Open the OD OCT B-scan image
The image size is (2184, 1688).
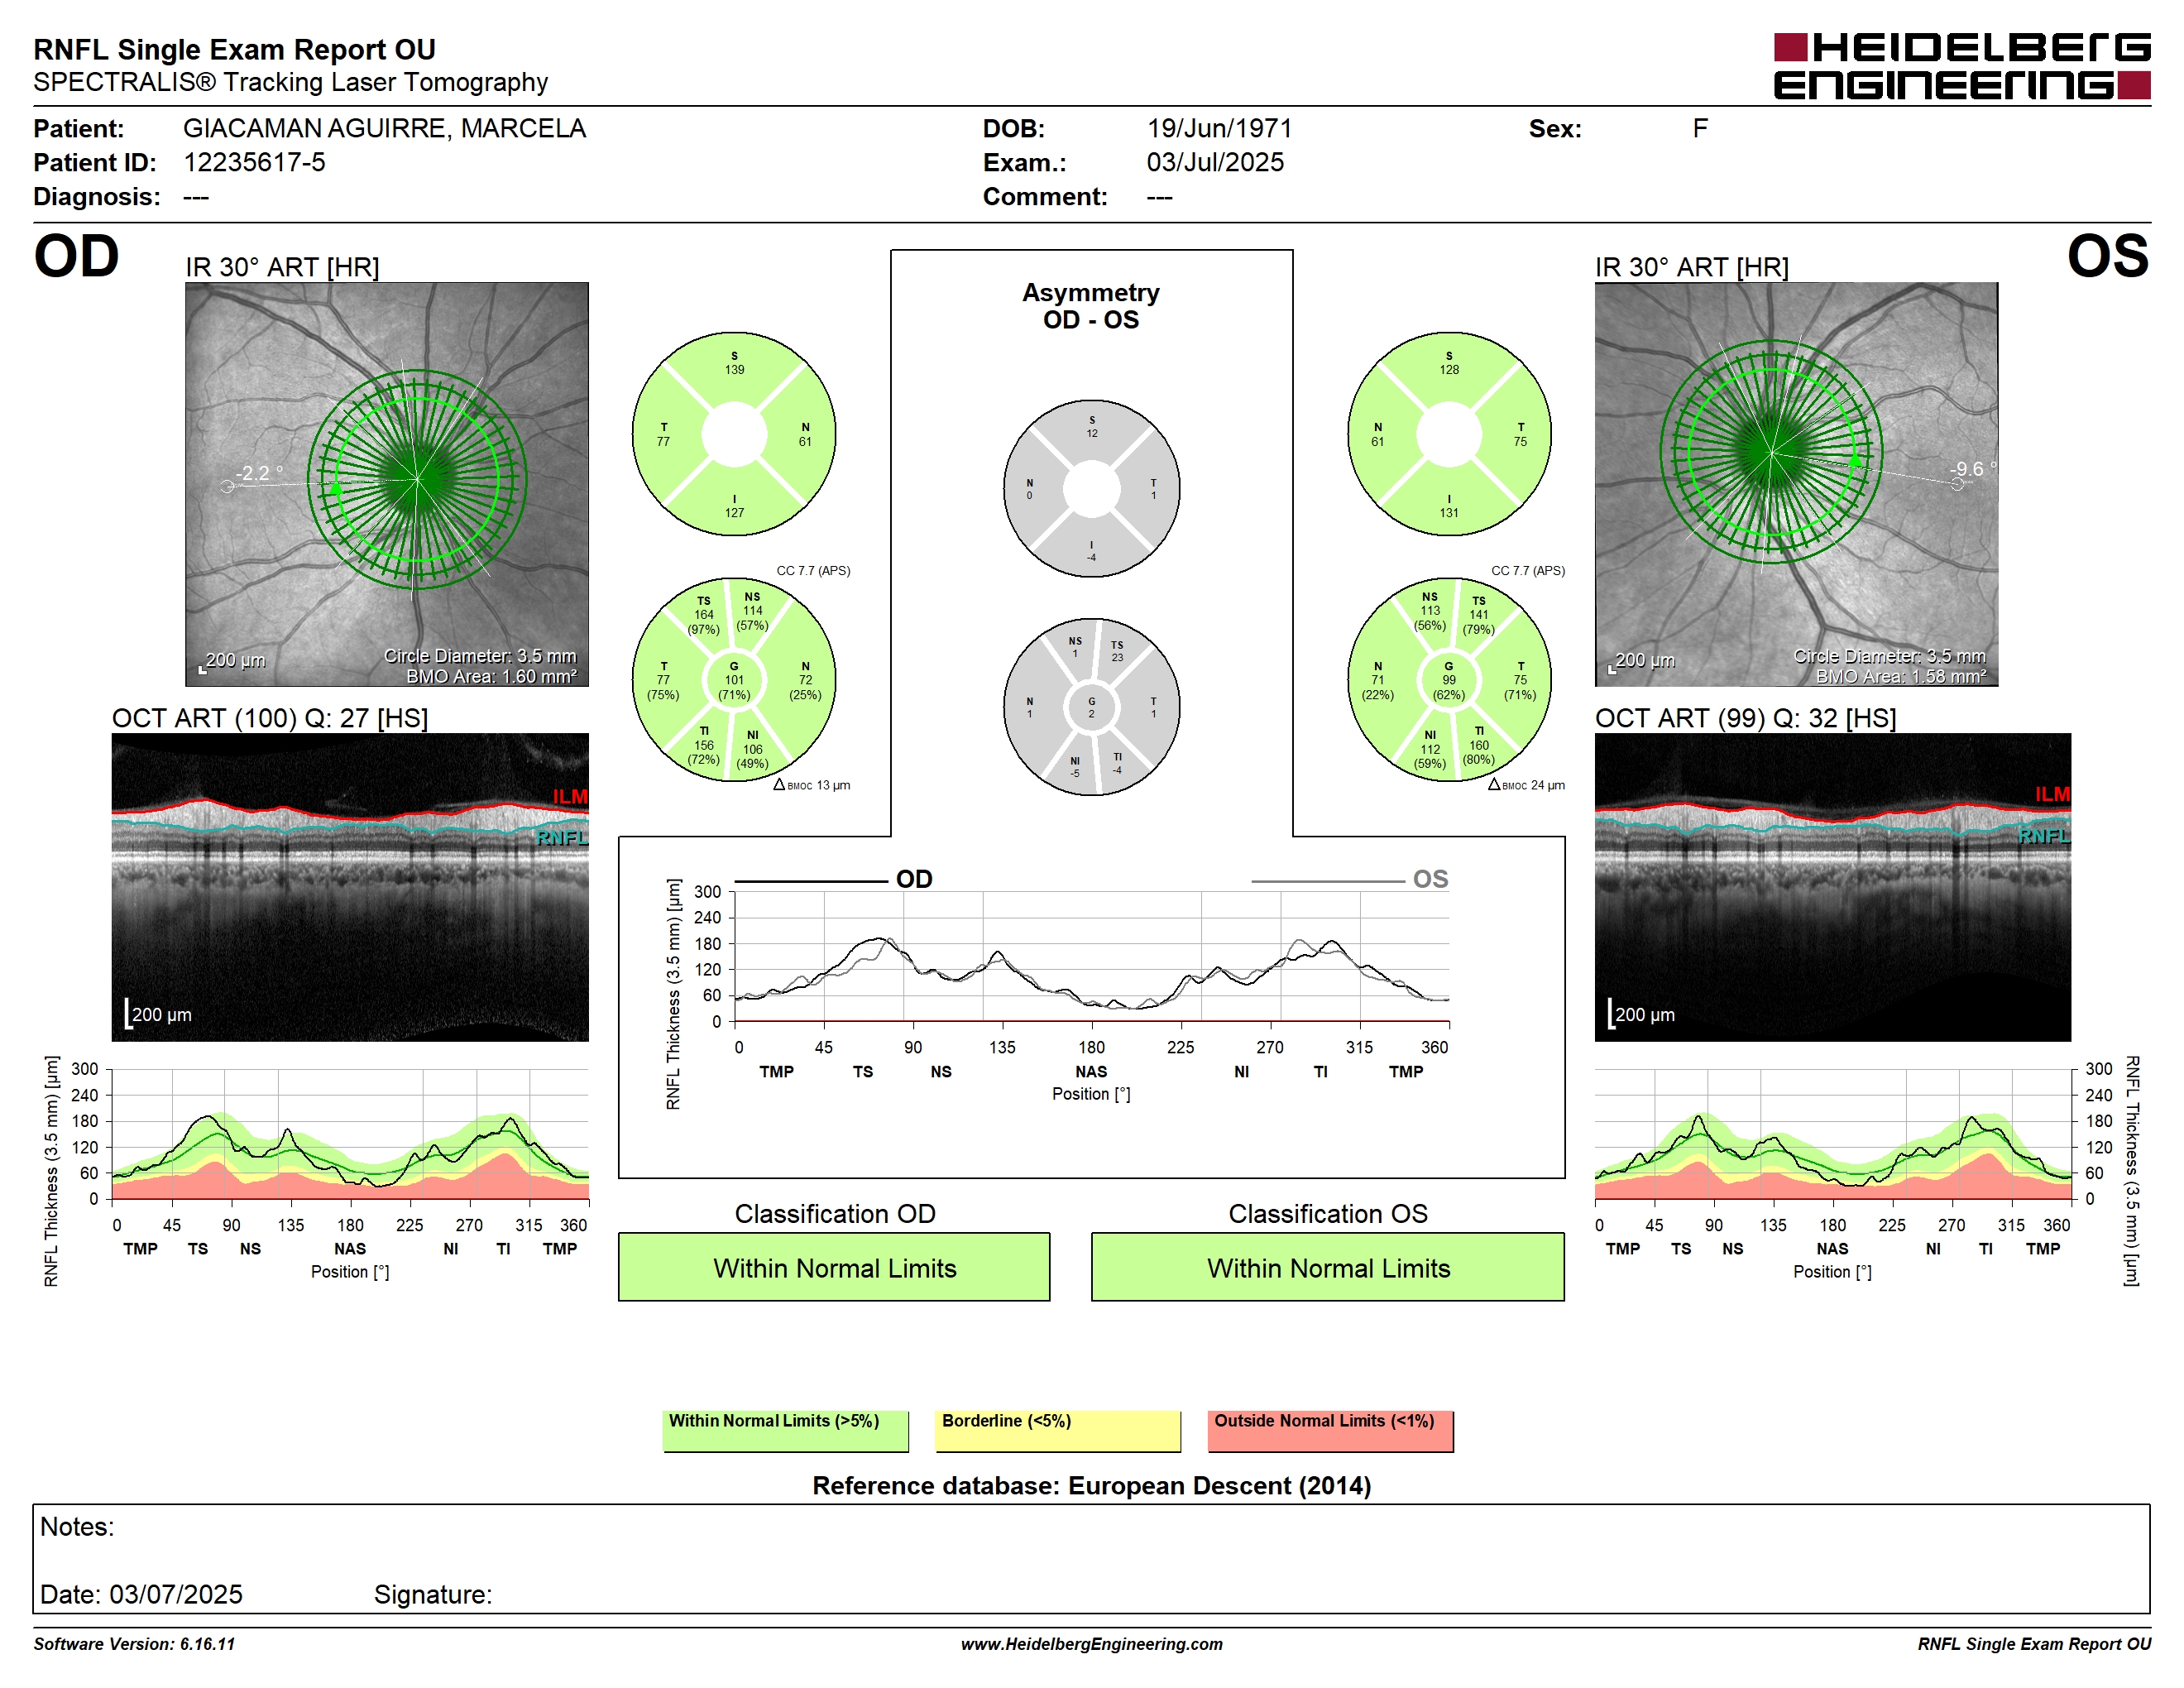coord(350,887)
